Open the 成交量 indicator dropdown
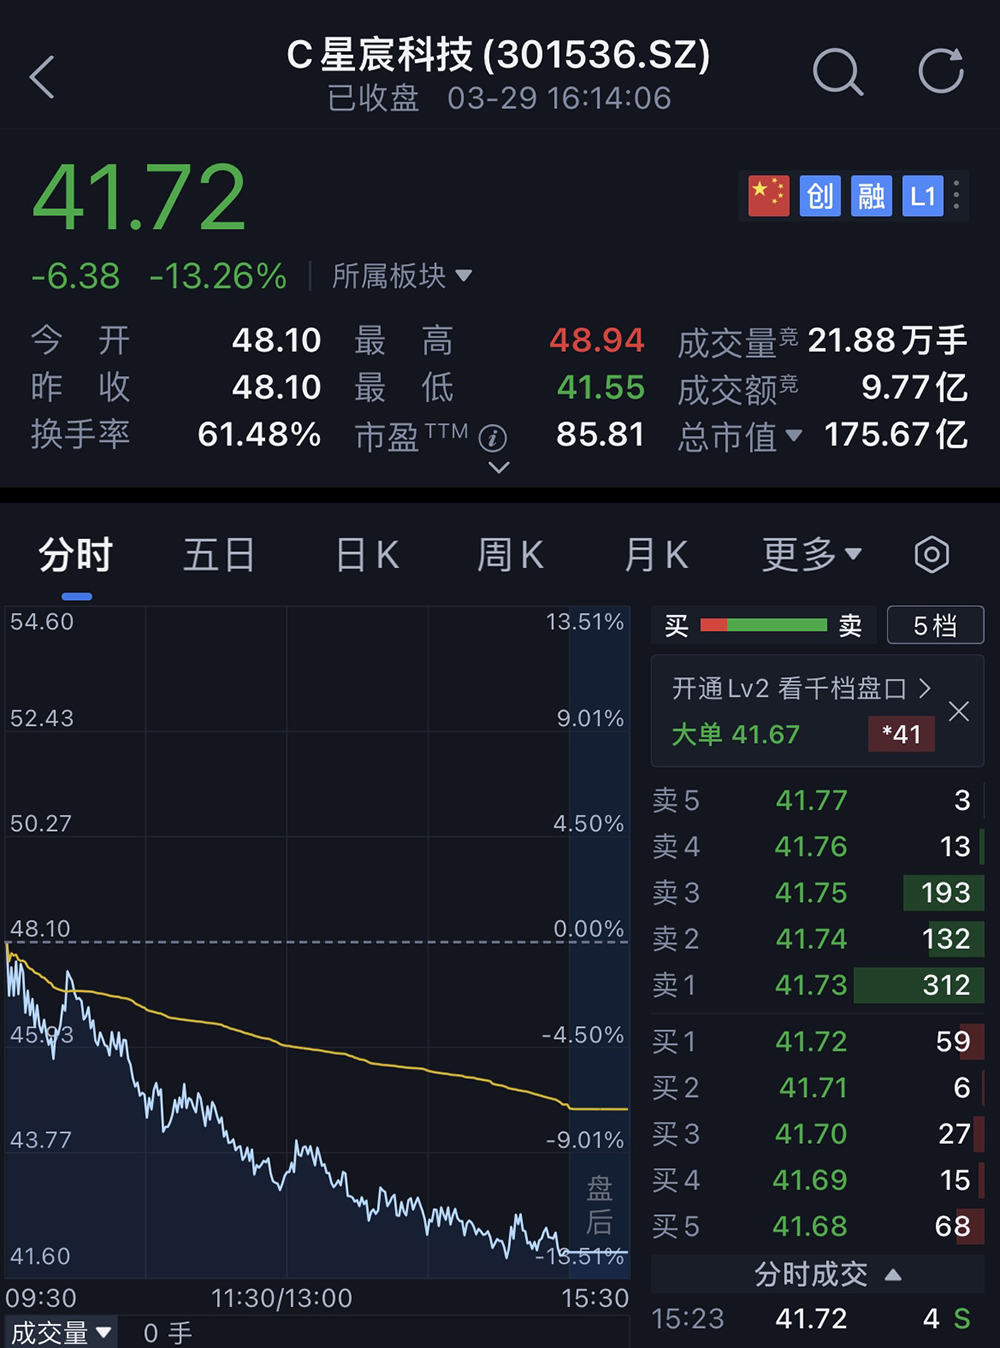This screenshot has width=1000, height=1348. [x=60, y=1332]
